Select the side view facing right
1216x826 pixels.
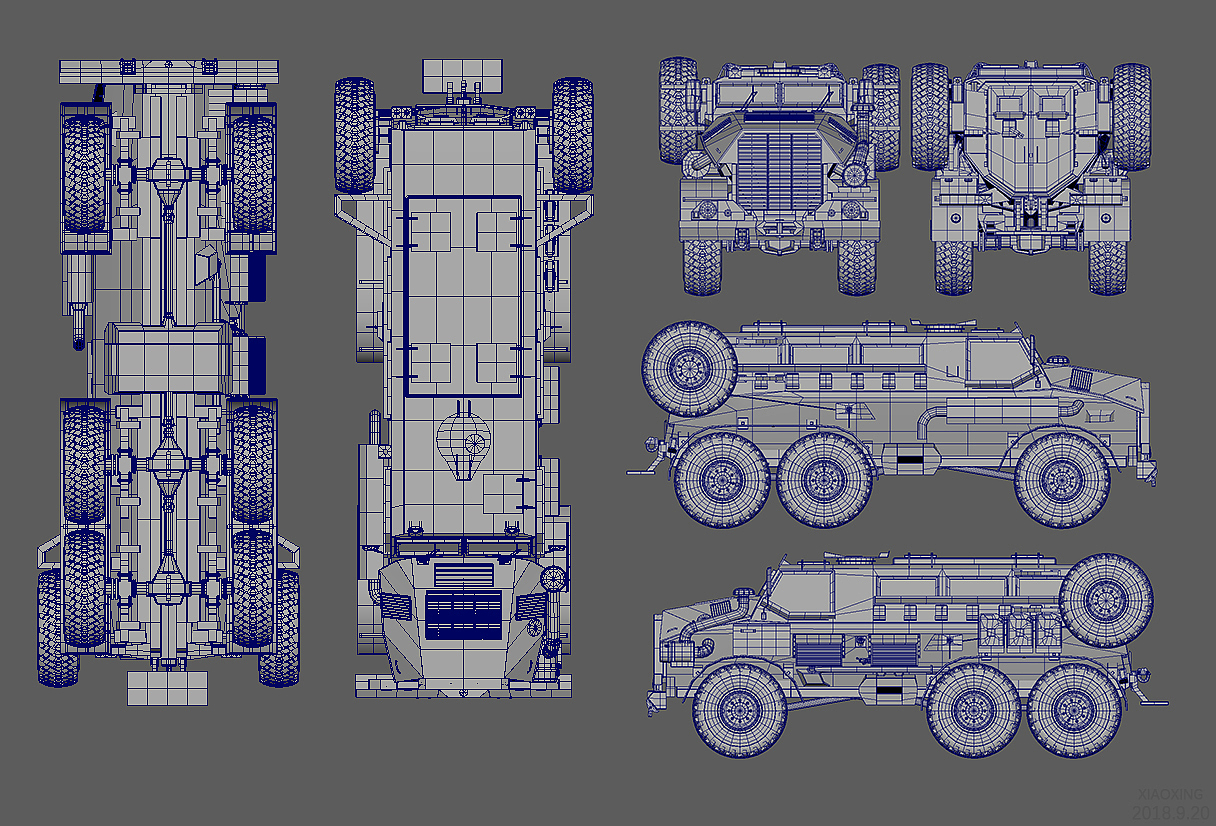[x=892, y=424]
